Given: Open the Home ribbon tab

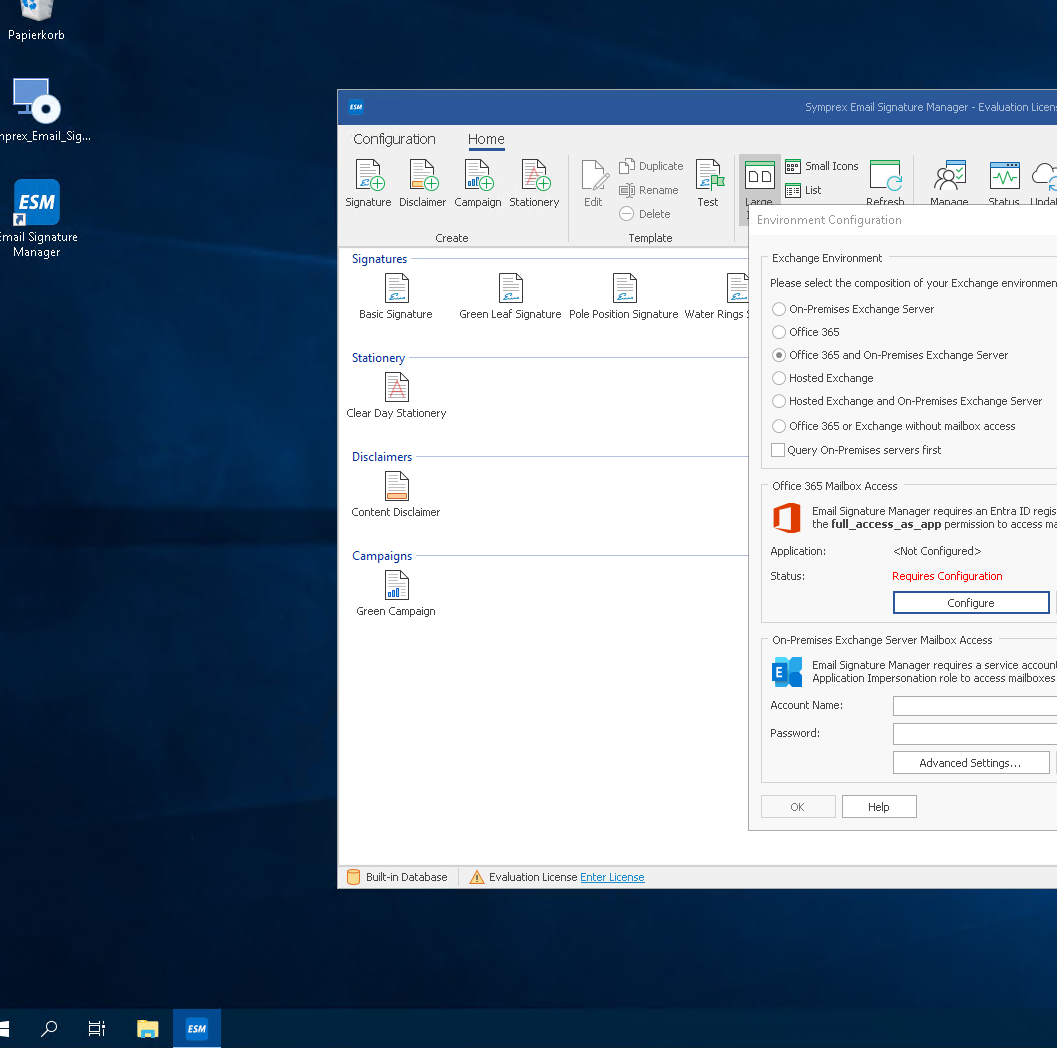Looking at the screenshot, I should (486, 139).
